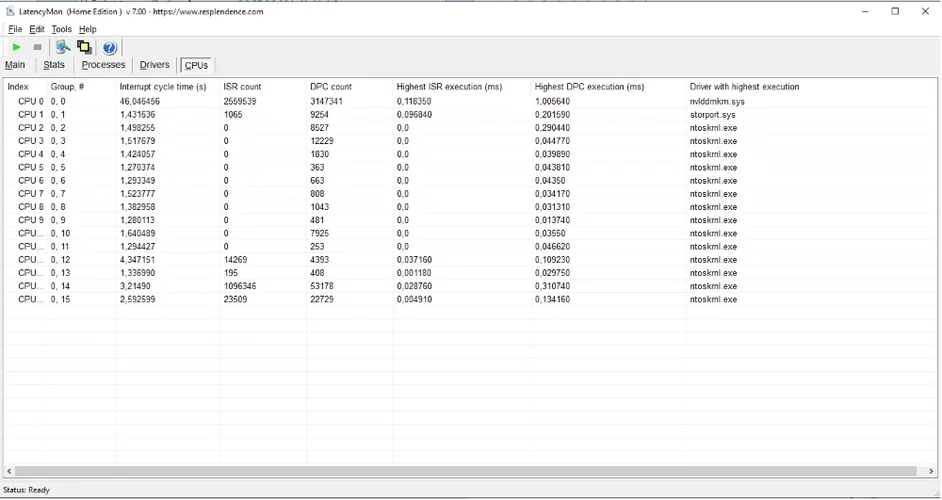Open help via blue question mark icon
This screenshot has height=500, width=942.
click(x=109, y=47)
